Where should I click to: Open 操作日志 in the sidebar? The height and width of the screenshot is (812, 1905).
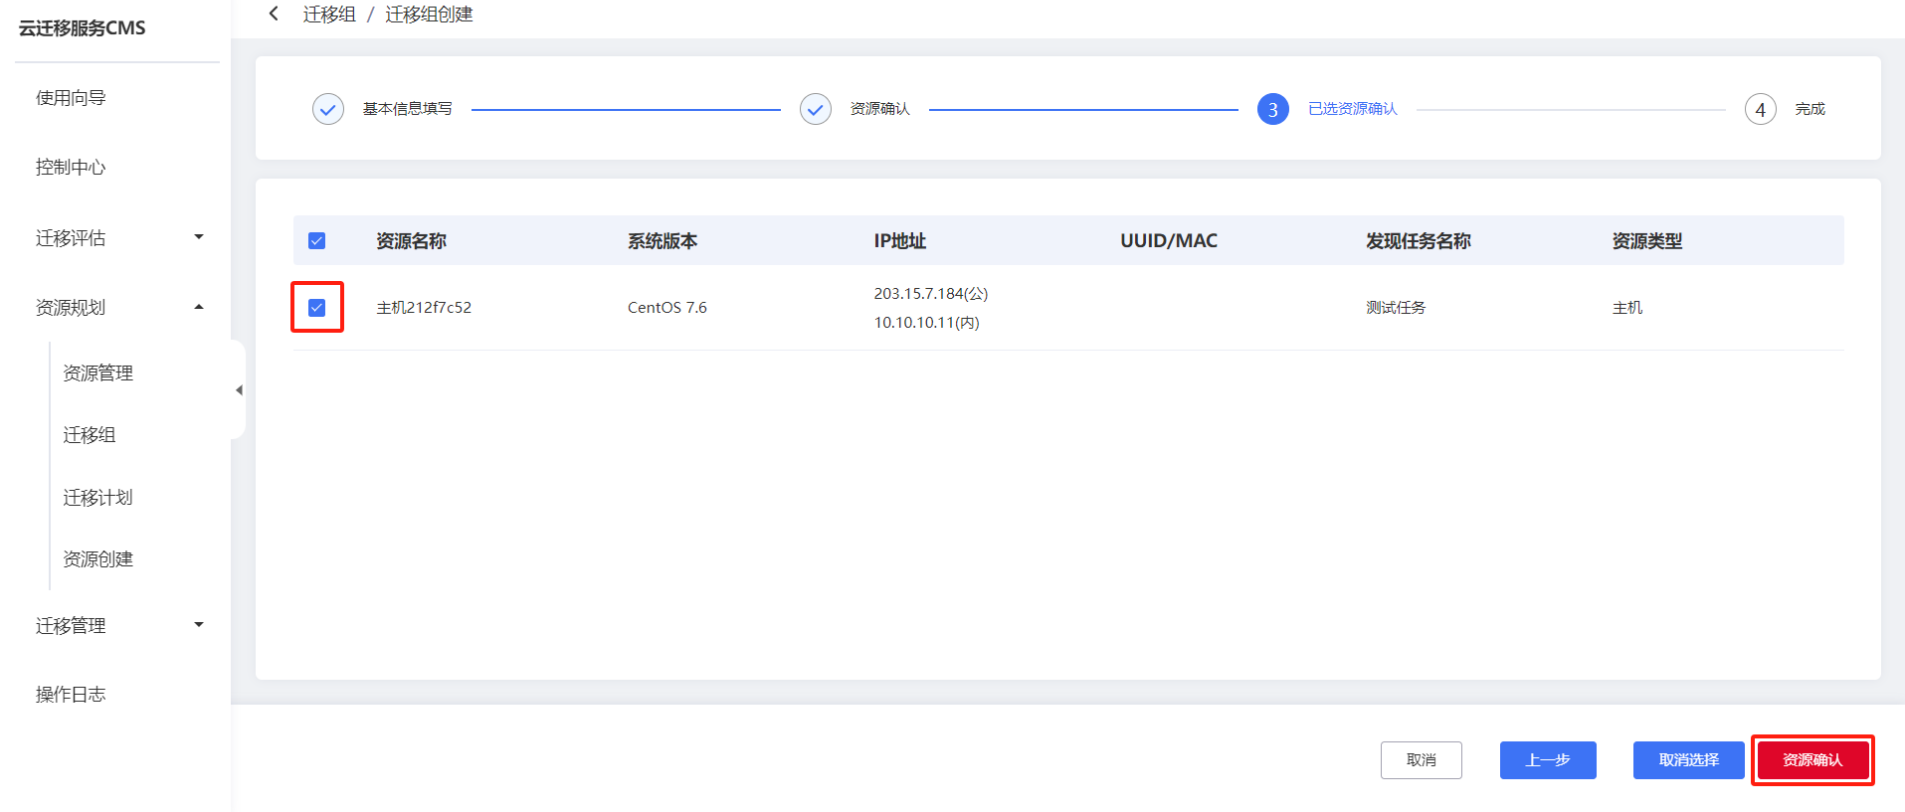tap(71, 694)
